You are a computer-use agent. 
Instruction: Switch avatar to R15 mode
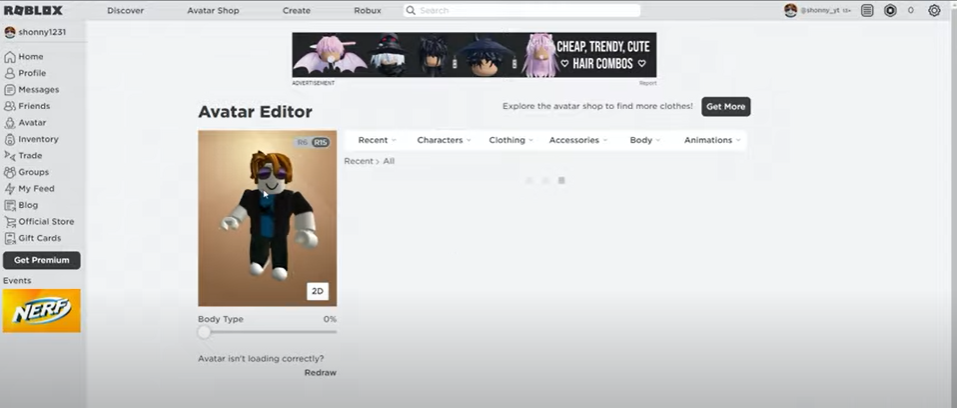(x=320, y=142)
